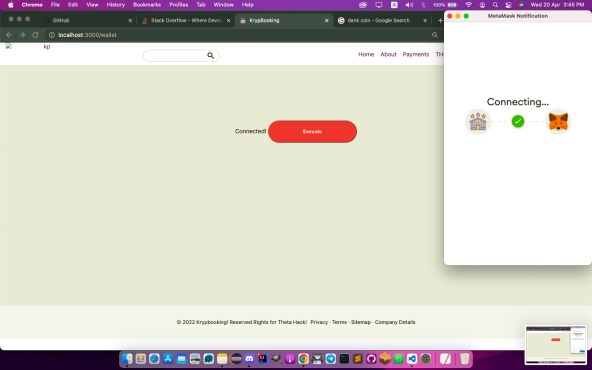Open the File menu
This screenshot has height=370, width=592.
pyautogui.click(x=55, y=5)
